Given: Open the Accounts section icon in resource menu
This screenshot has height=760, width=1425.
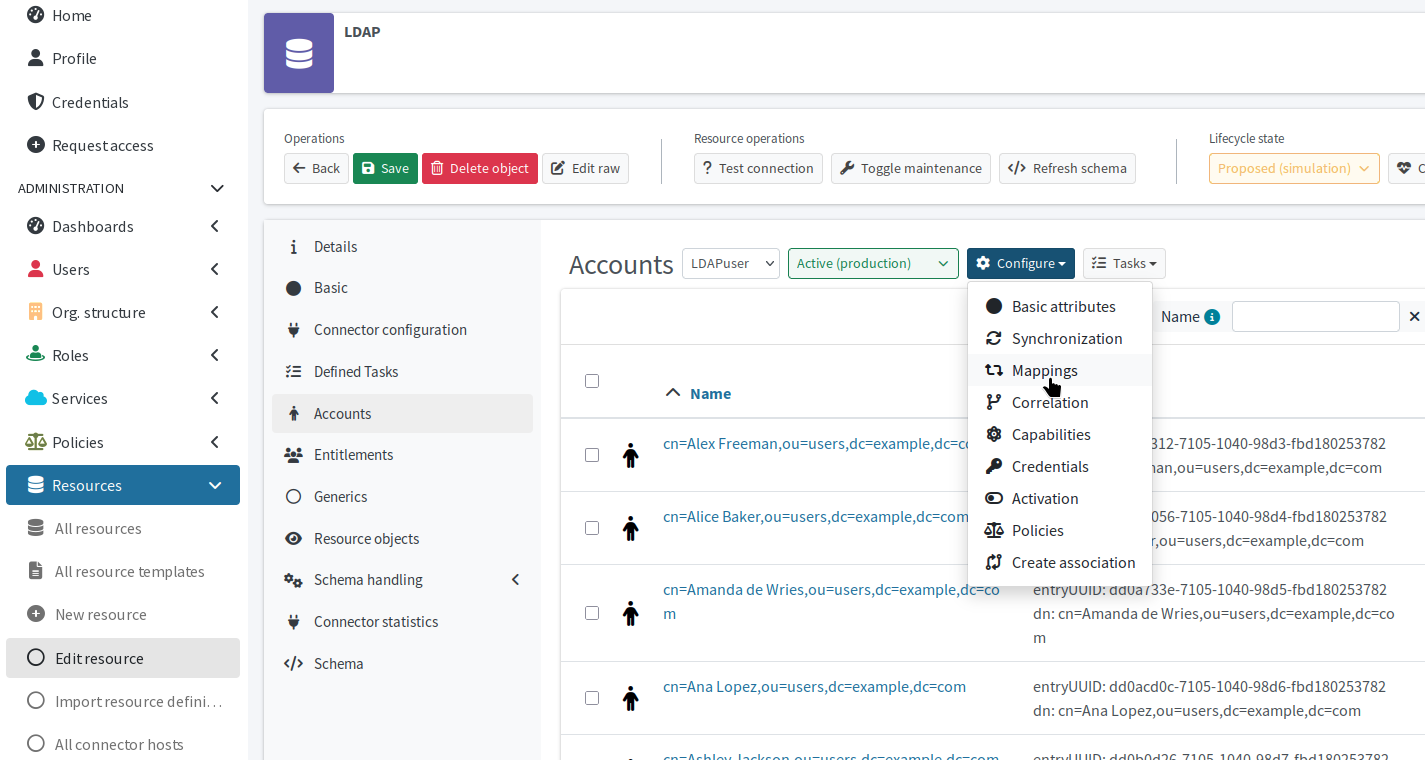Looking at the screenshot, I should pos(294,413).
